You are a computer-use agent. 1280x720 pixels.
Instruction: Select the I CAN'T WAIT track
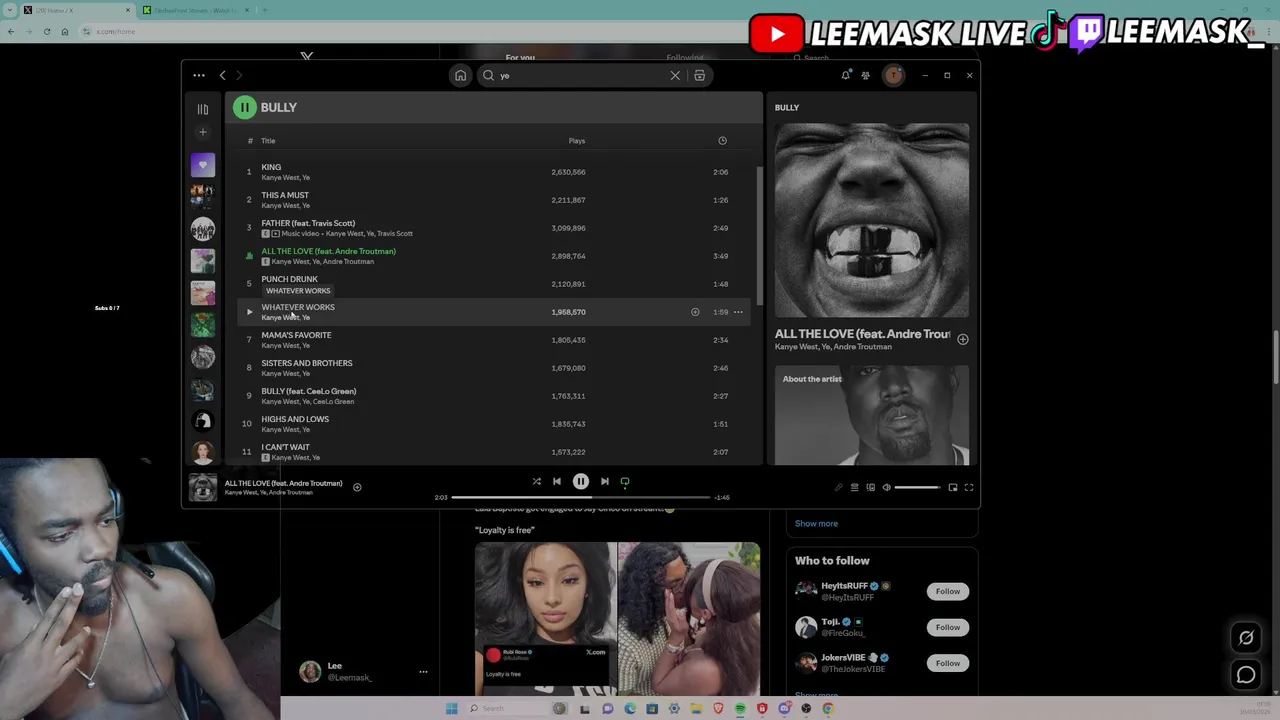point(286,447)
